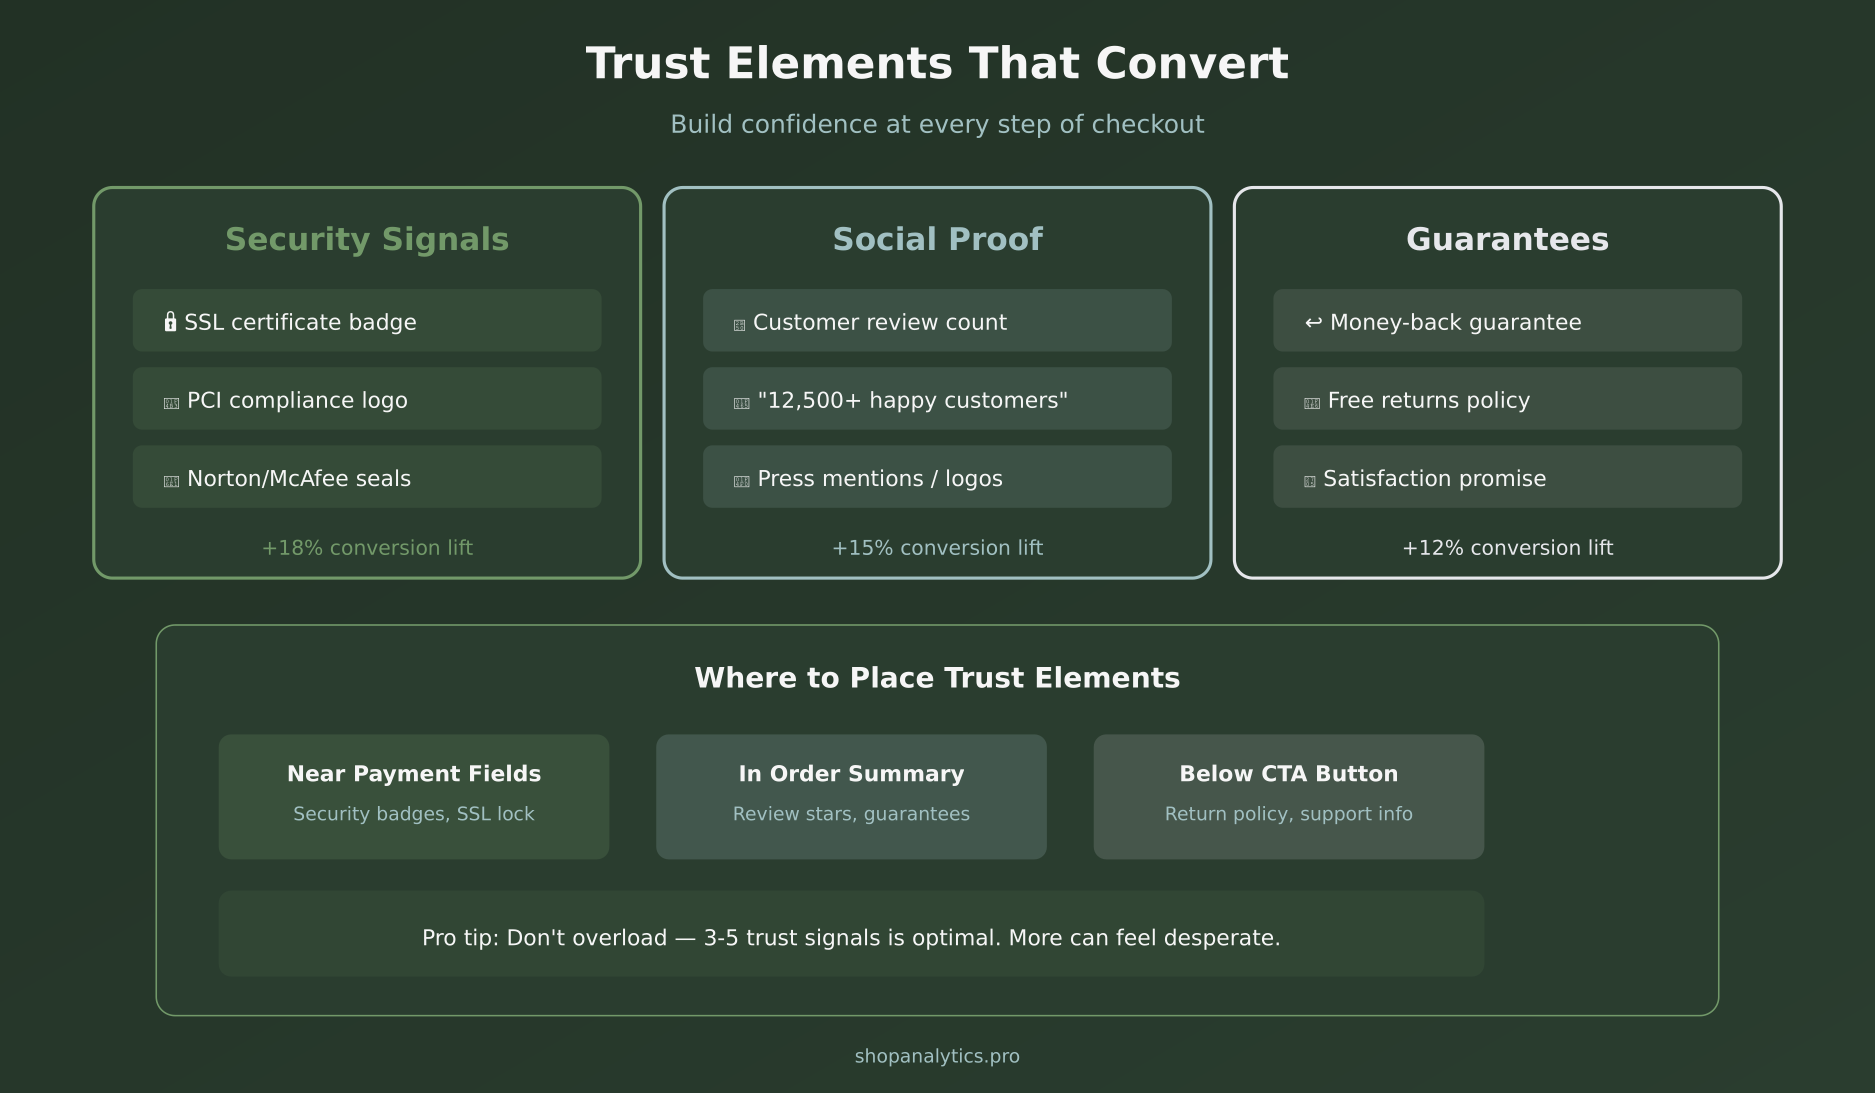This screenshot has width=1875, height=1093.
Task: Click the Satisfaction promise icon
Action: click(x=1311, y=478)
